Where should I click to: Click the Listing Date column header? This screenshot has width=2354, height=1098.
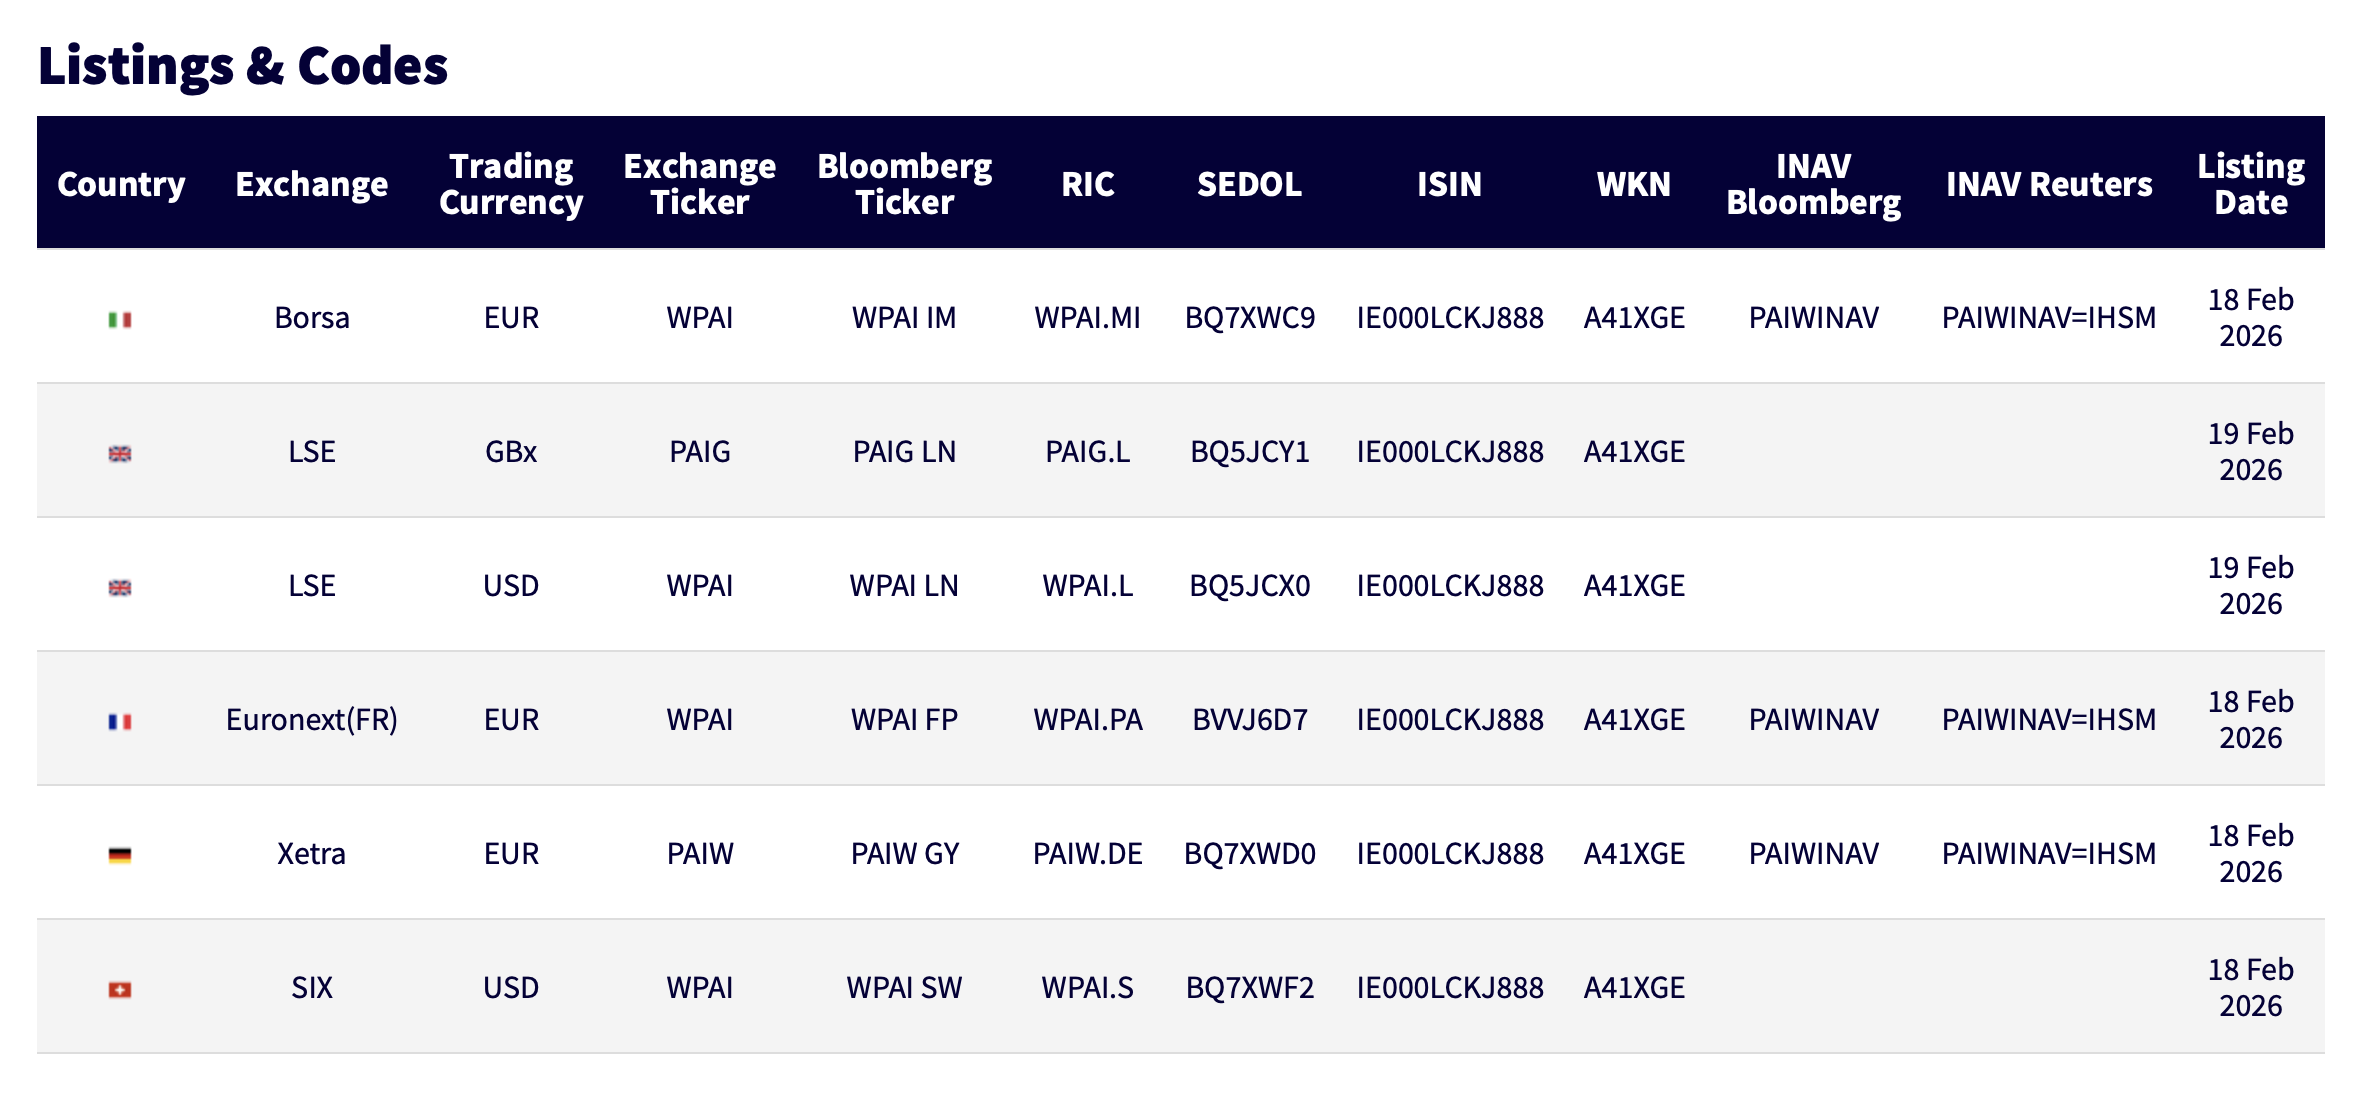pyautogui.click(x=2250, y=184)
